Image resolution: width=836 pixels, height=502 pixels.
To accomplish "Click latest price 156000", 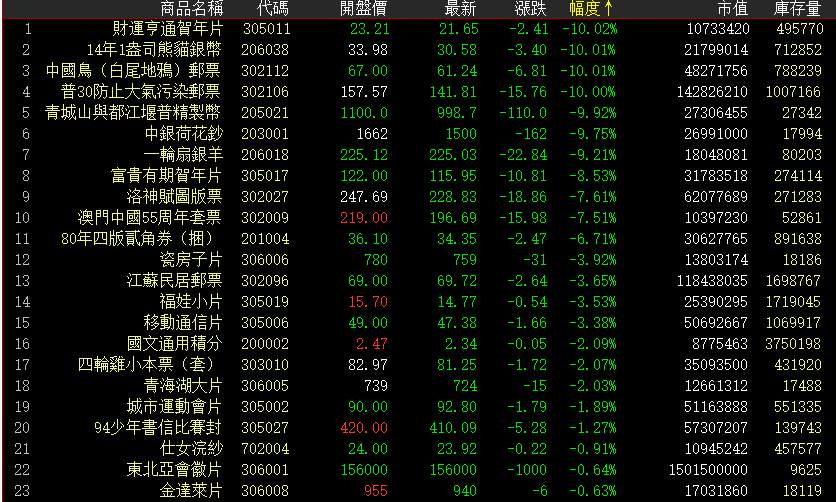I will point(453,469).
